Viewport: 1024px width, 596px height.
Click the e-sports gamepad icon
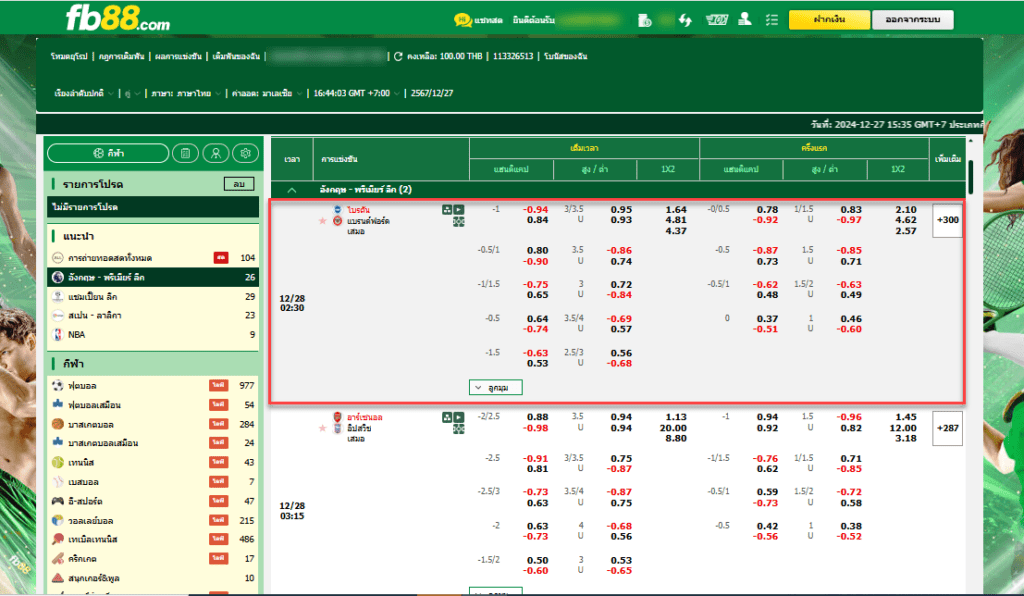tap(57, 501)
